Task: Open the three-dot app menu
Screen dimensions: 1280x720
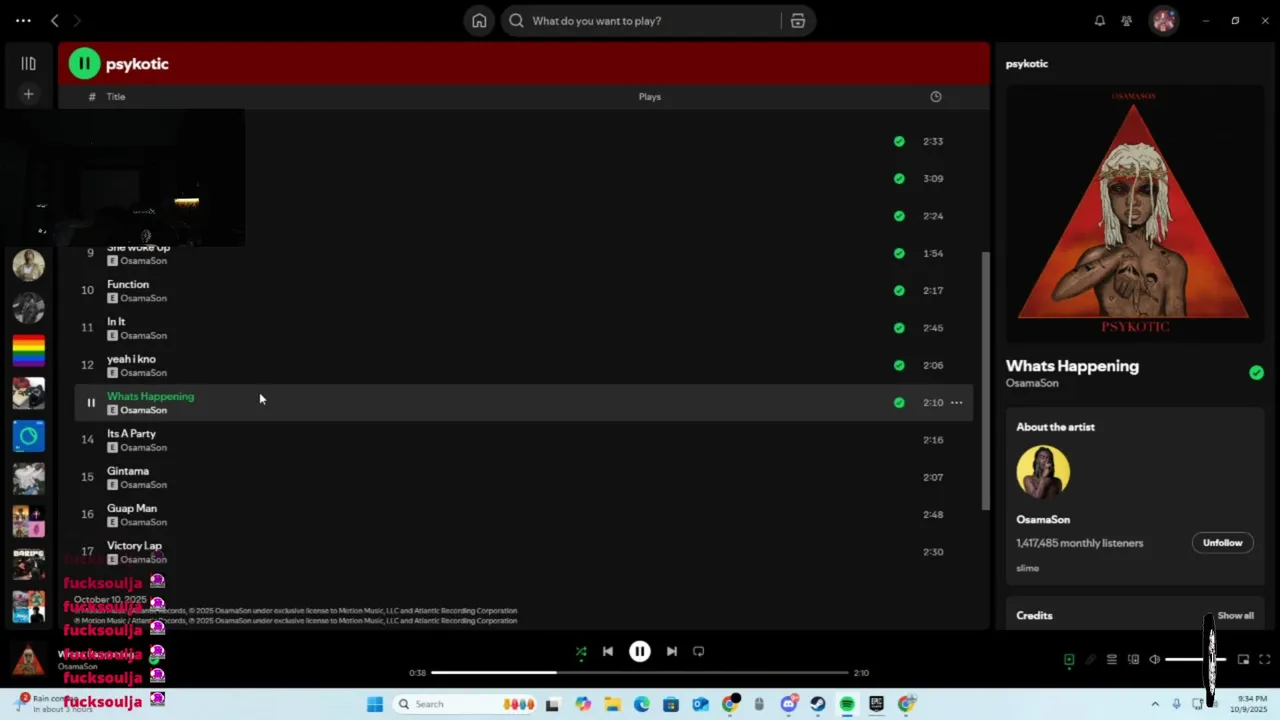Action: [x=23, y=21]
